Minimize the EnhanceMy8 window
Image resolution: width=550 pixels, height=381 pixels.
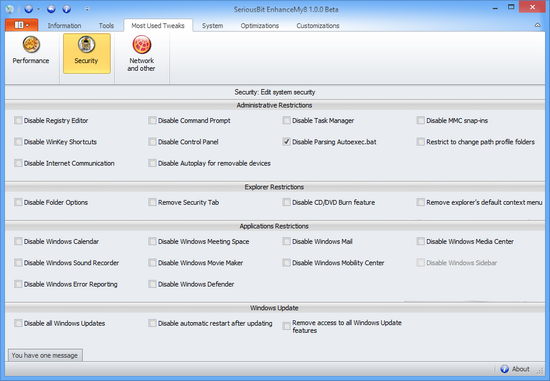point(495,8)
